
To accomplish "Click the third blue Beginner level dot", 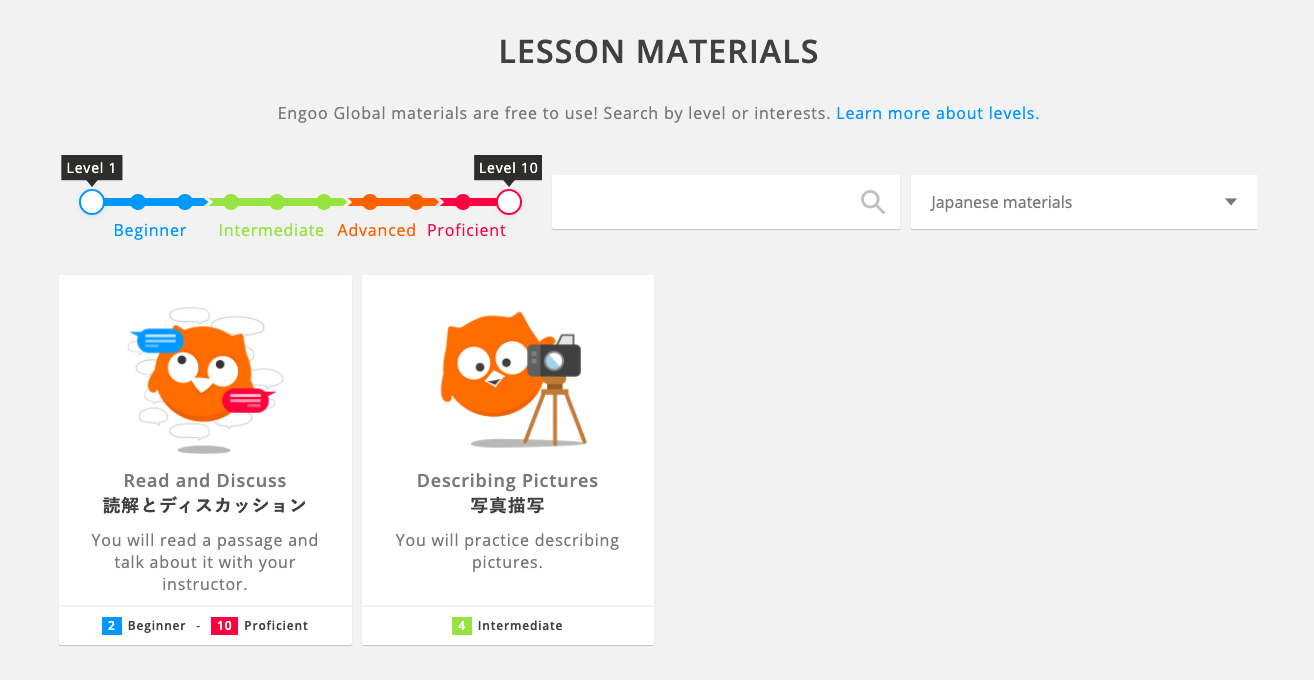I will click(184, 202).
